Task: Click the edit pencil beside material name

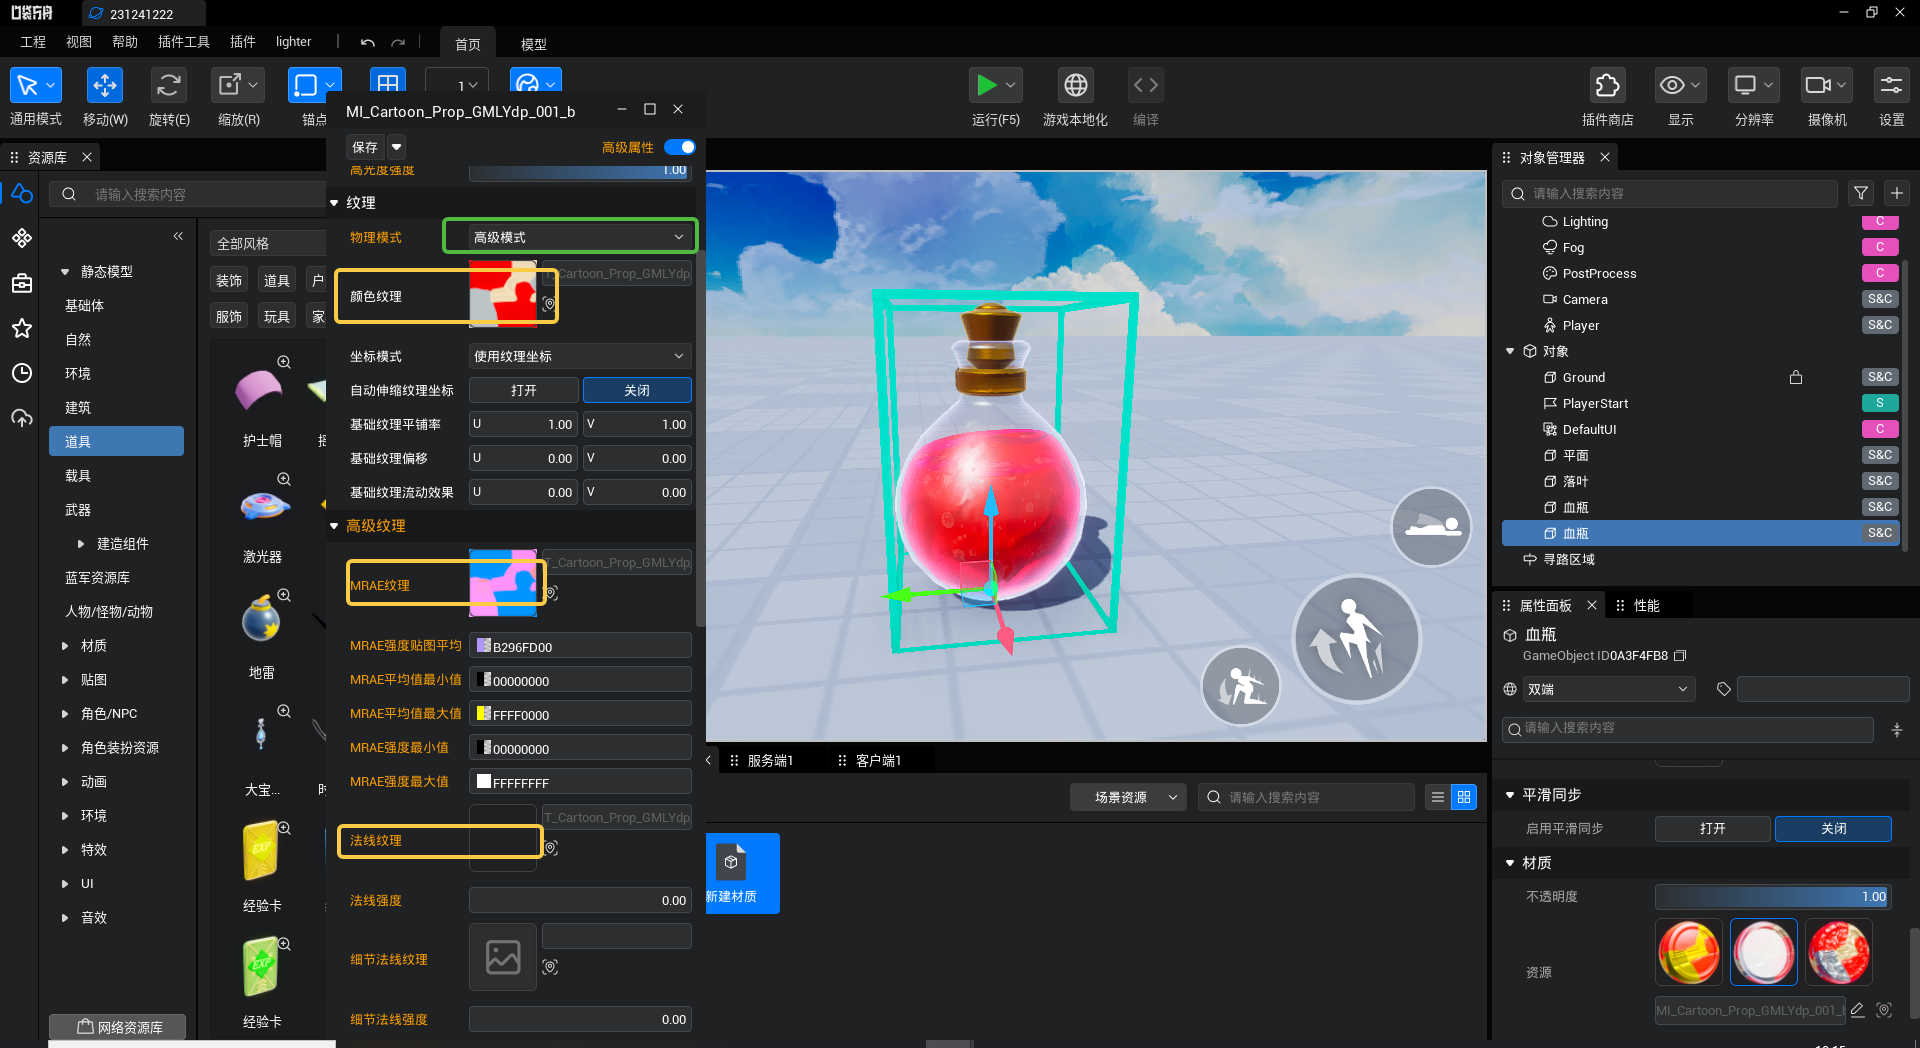Action: pos(1857,1010)
